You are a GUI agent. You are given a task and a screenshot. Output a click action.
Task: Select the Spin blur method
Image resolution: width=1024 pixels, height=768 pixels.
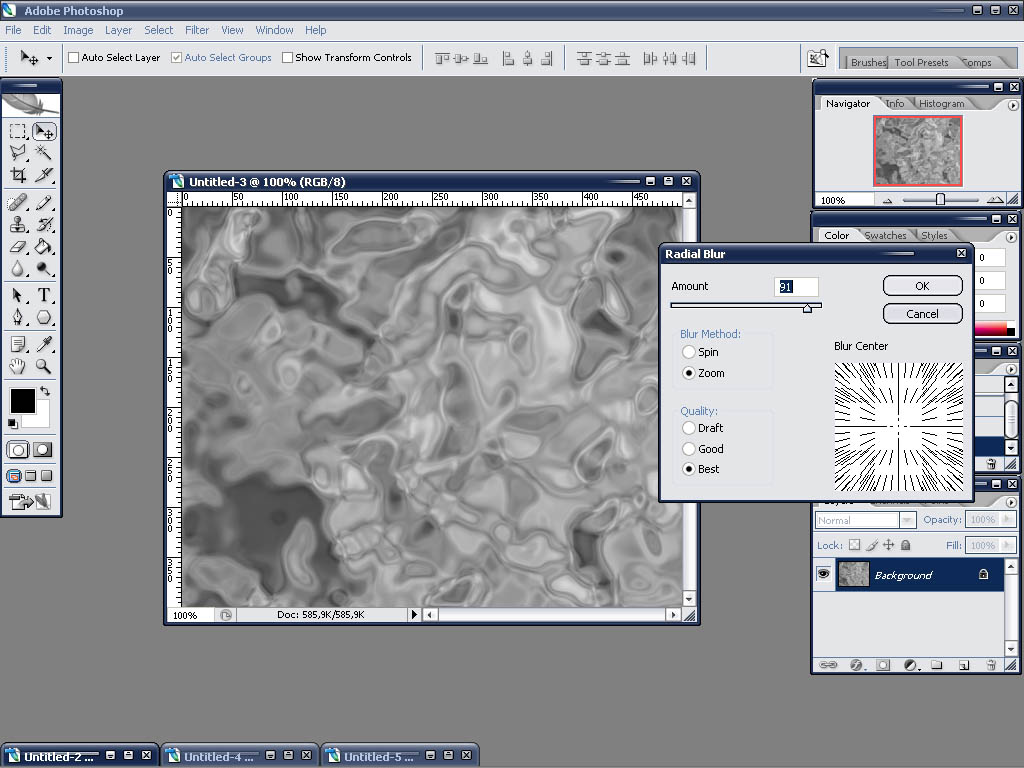[688, 352]
